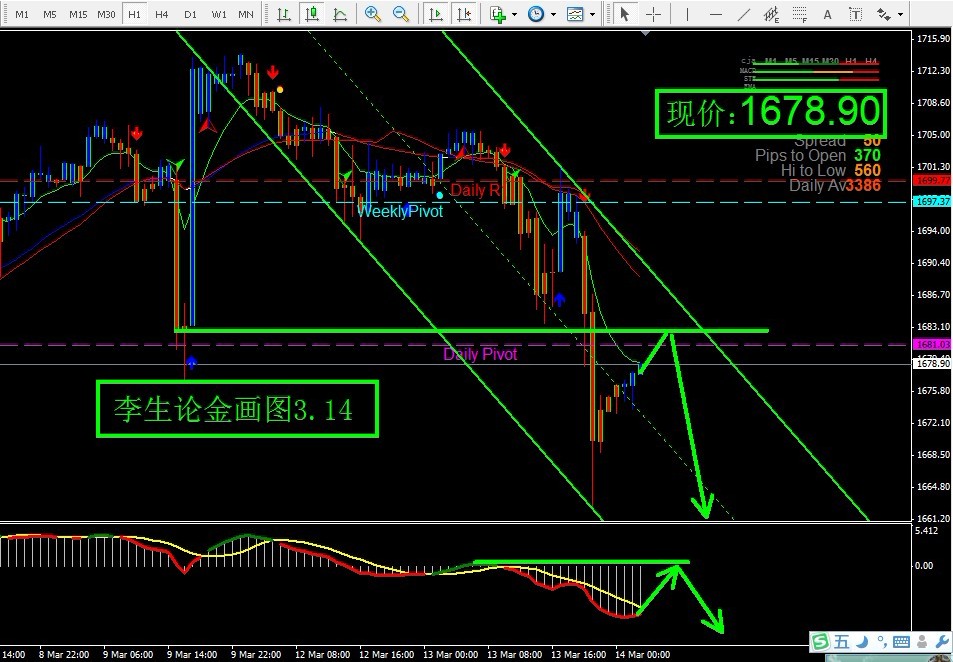Image resolution: width=953 pixels, height=662 pixels.
Task: Zoom in on the chart
Action: [x=373, y=14]
